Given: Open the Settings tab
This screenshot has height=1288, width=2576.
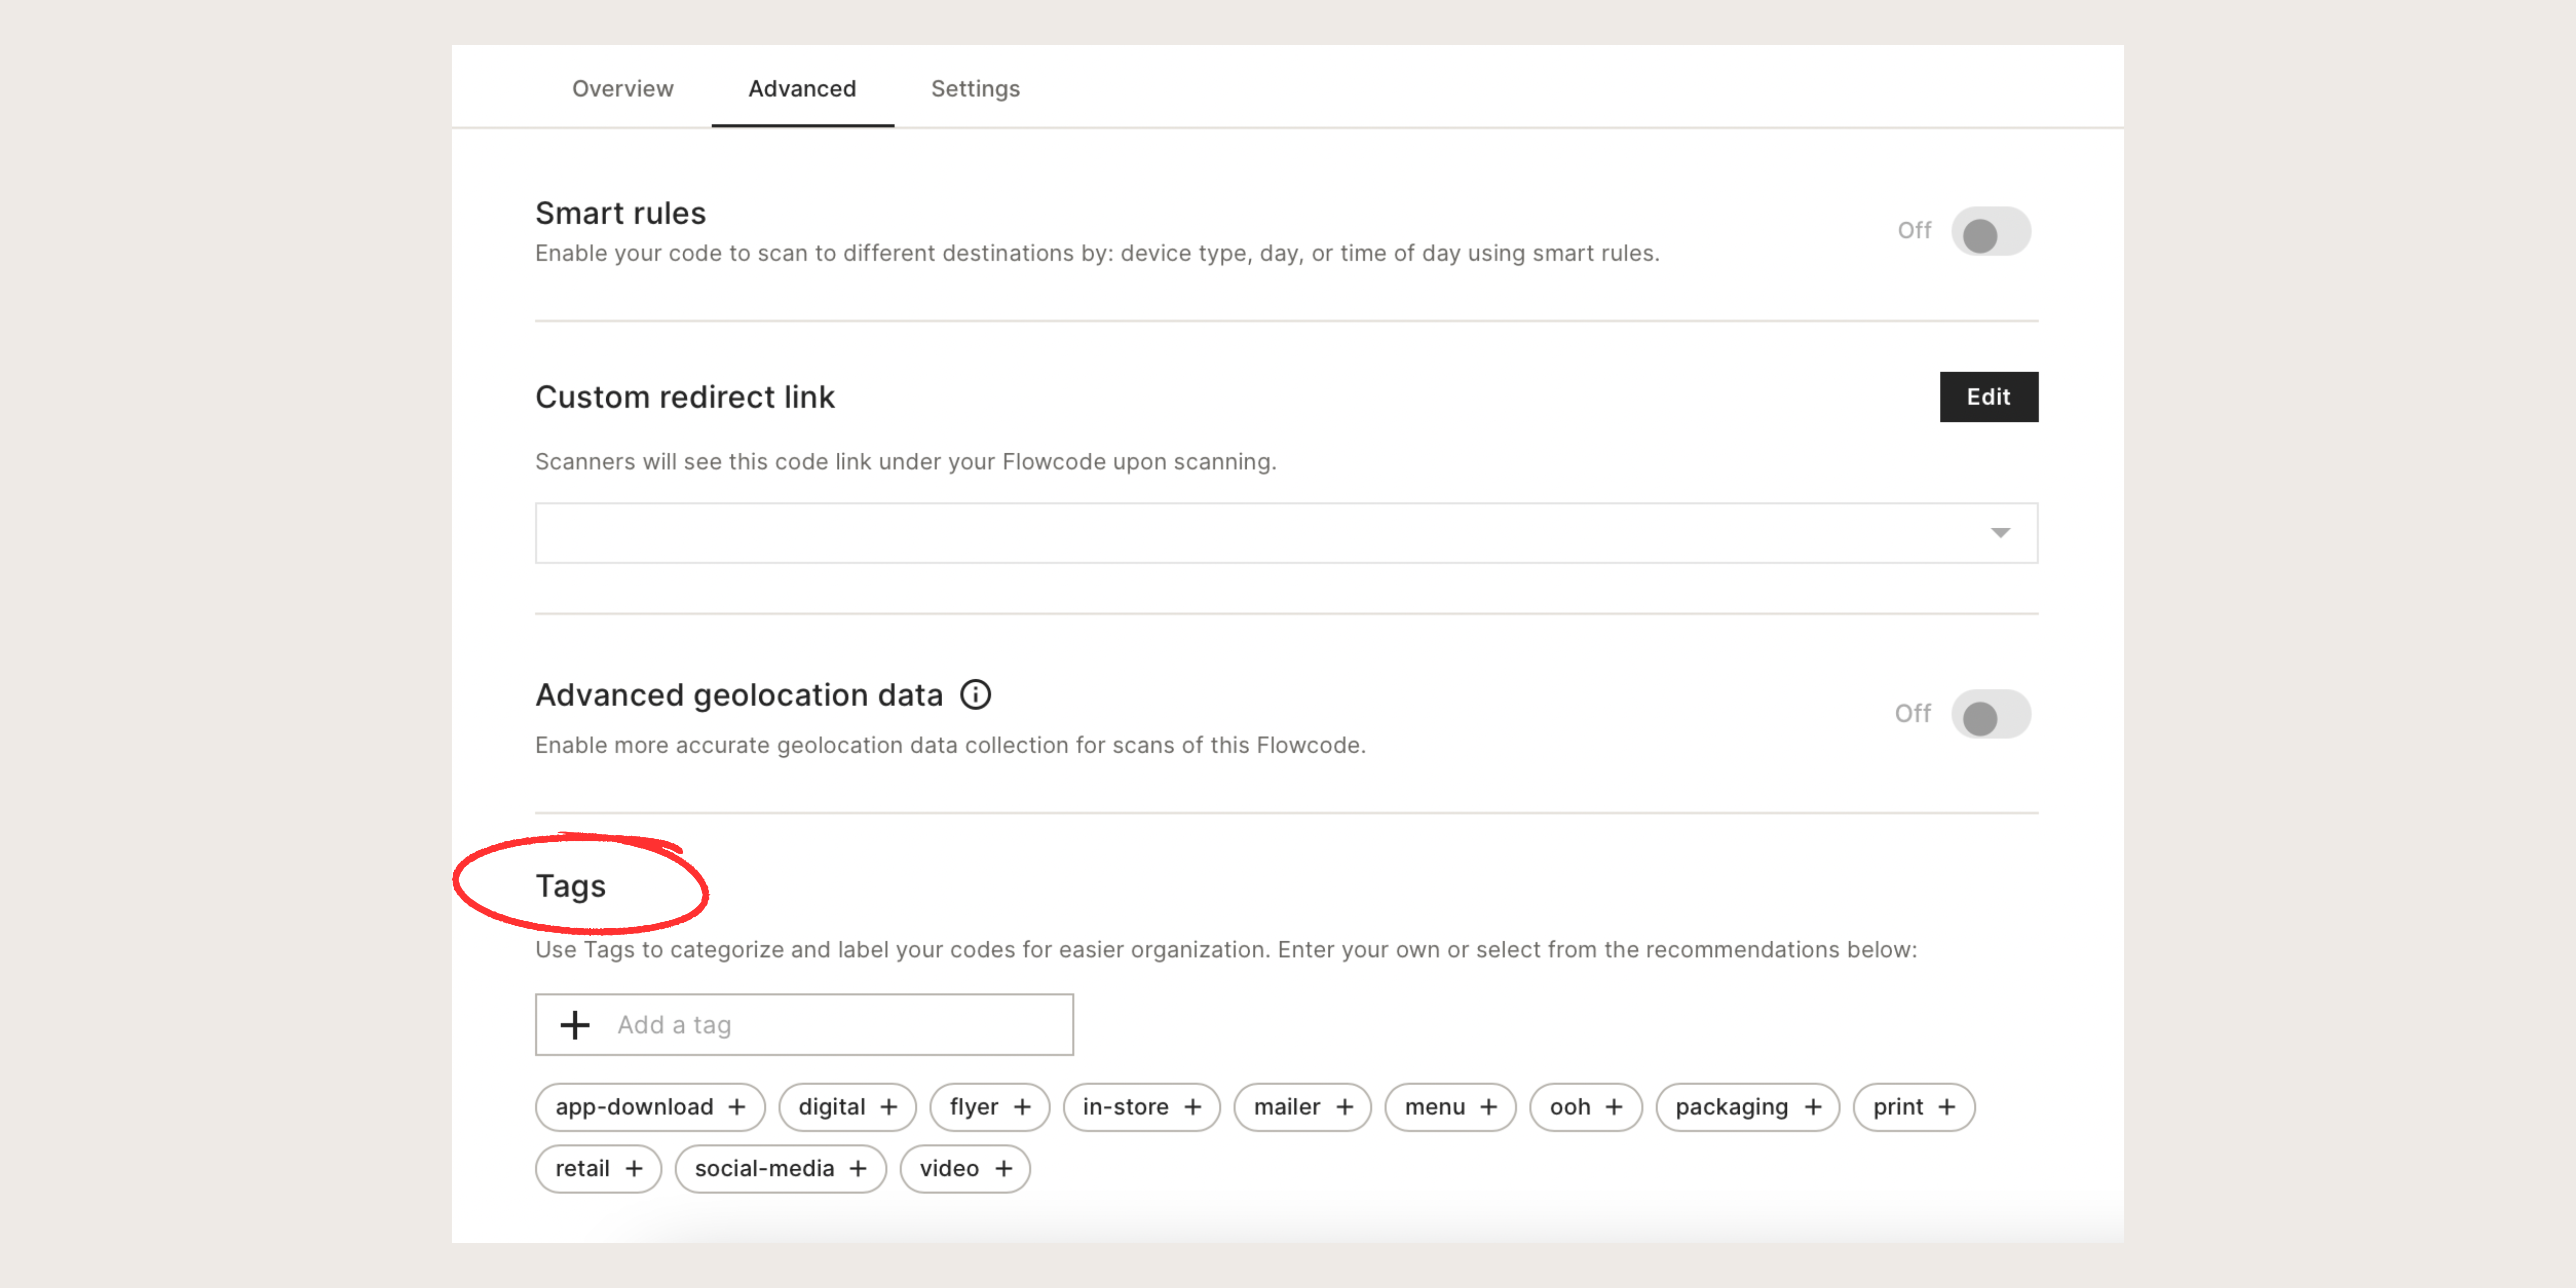Looking at the screenshot, I should pos(975,88).
